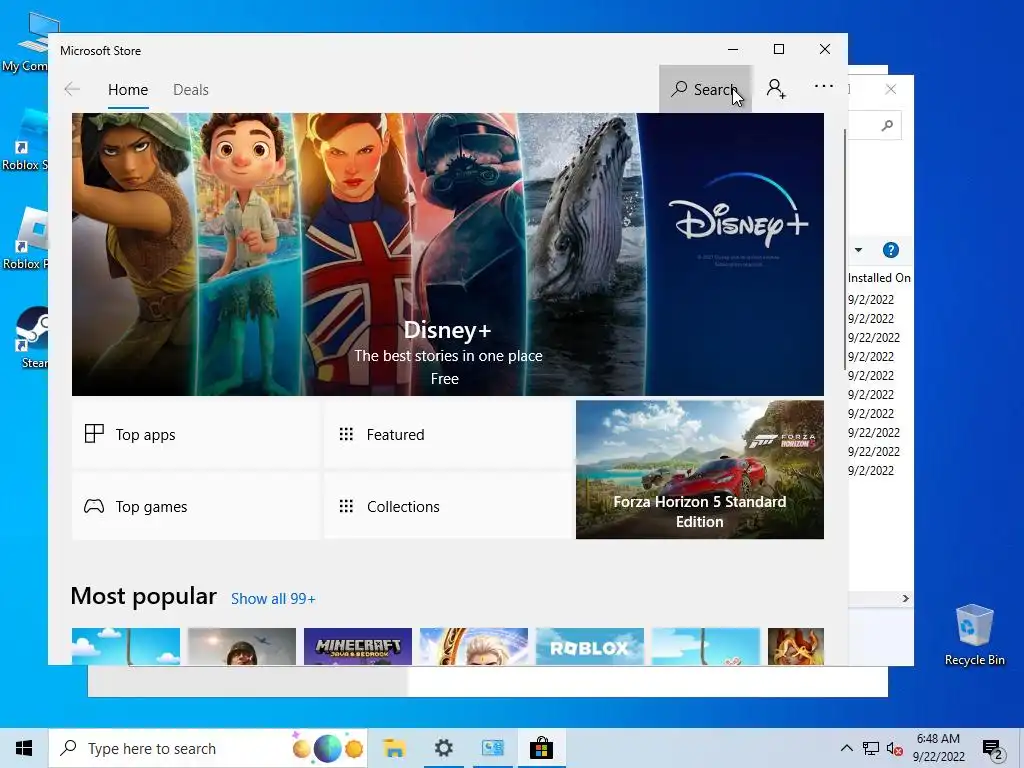This screenshot has width=1024, height=768.
Task: Click the Microsoft Store vertical scrollbar
Action: click(x=845, y=251)
